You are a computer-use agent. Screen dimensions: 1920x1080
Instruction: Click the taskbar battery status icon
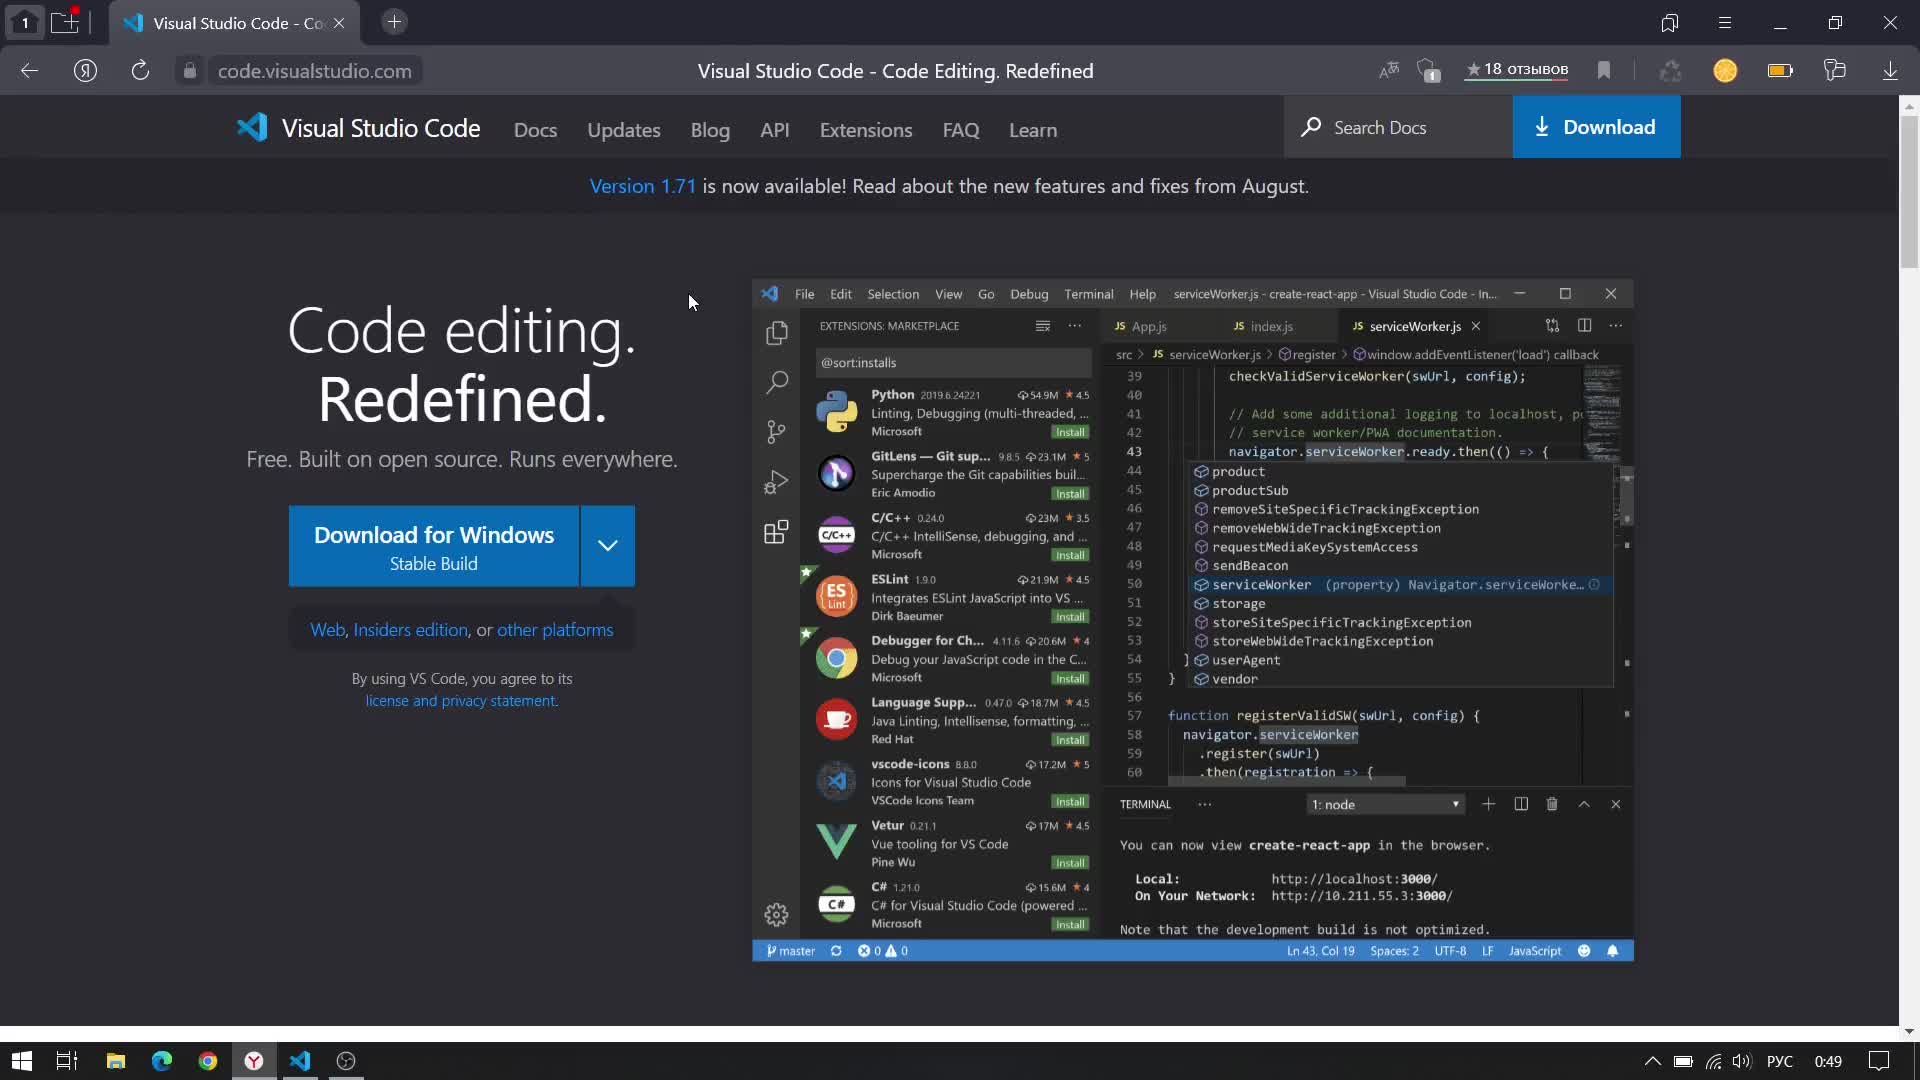click(1683, 1061)
